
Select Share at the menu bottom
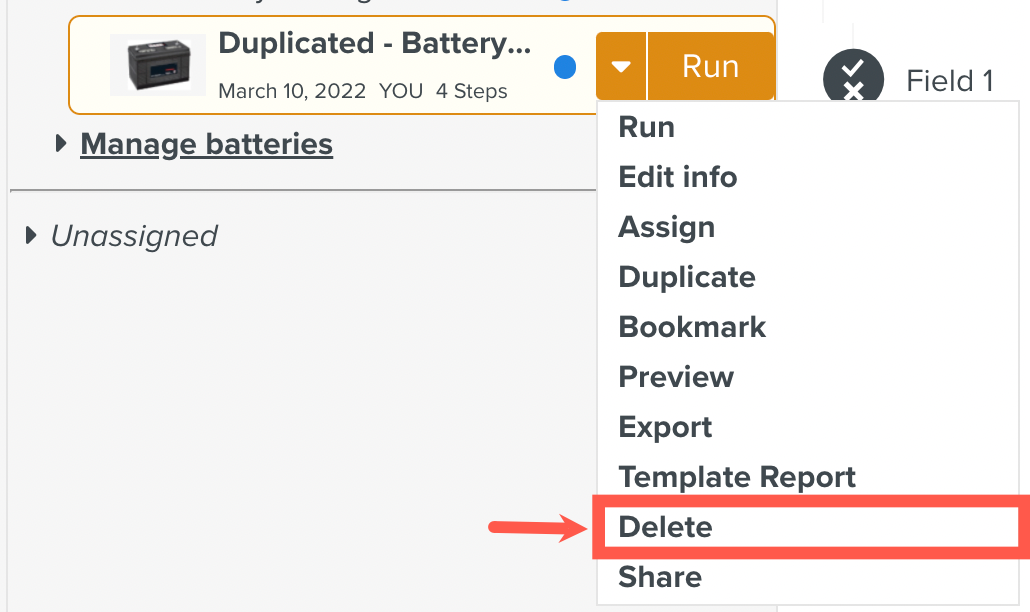[660, 577]
